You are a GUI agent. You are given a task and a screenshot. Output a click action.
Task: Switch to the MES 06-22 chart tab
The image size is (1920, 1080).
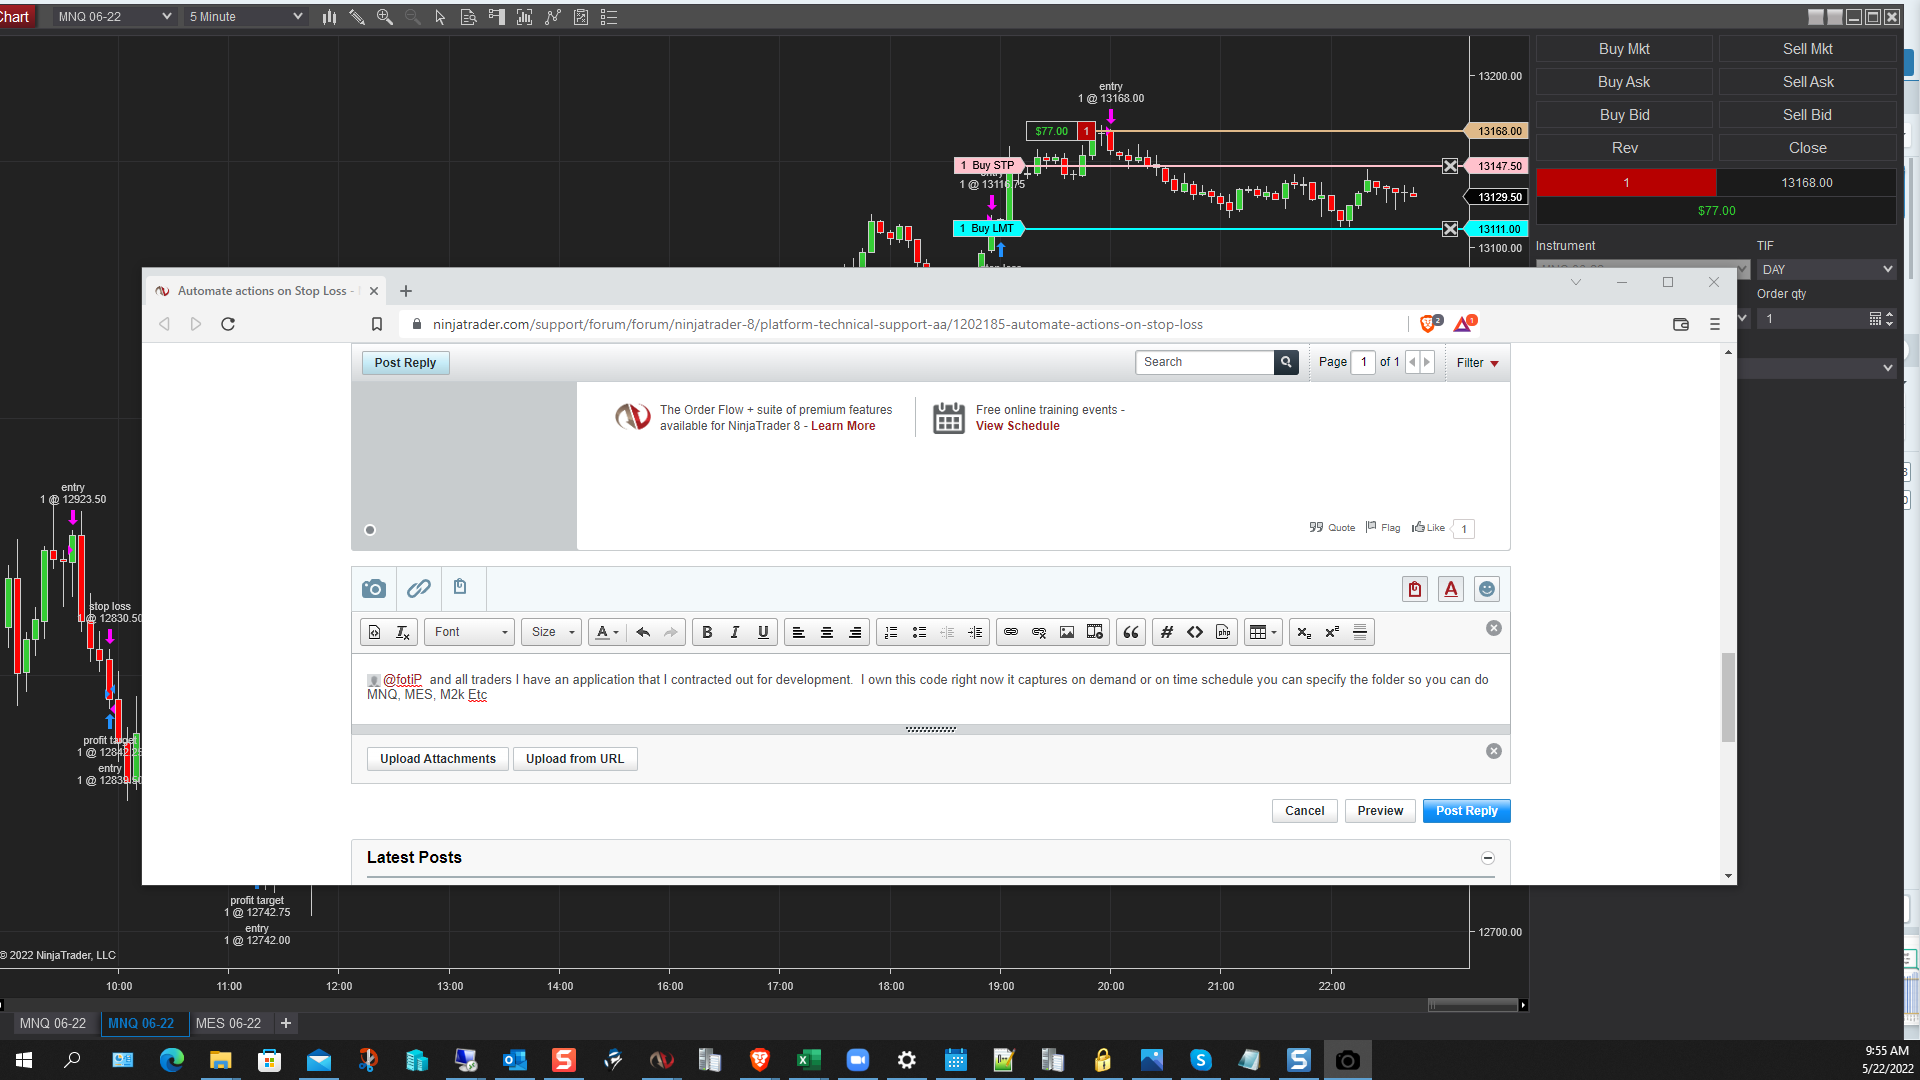pos(228,1023)
